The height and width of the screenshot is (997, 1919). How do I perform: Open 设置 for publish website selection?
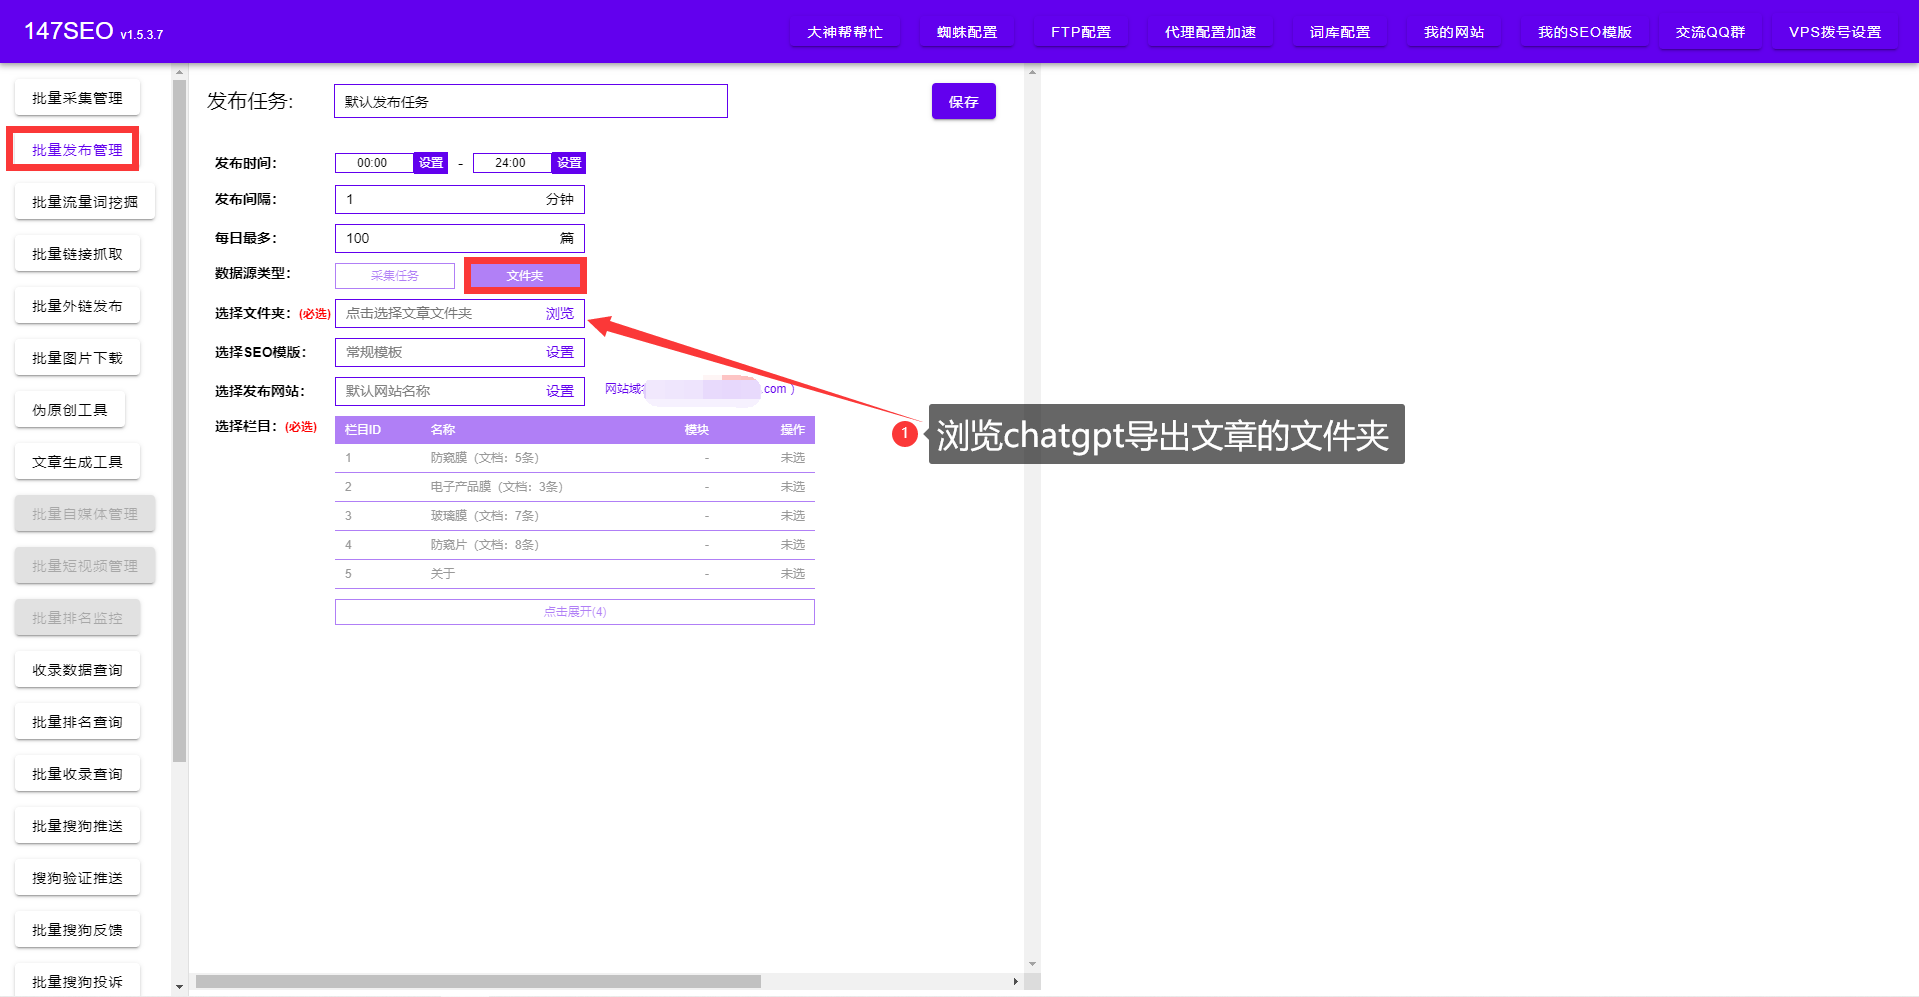[x=559, y=392]
